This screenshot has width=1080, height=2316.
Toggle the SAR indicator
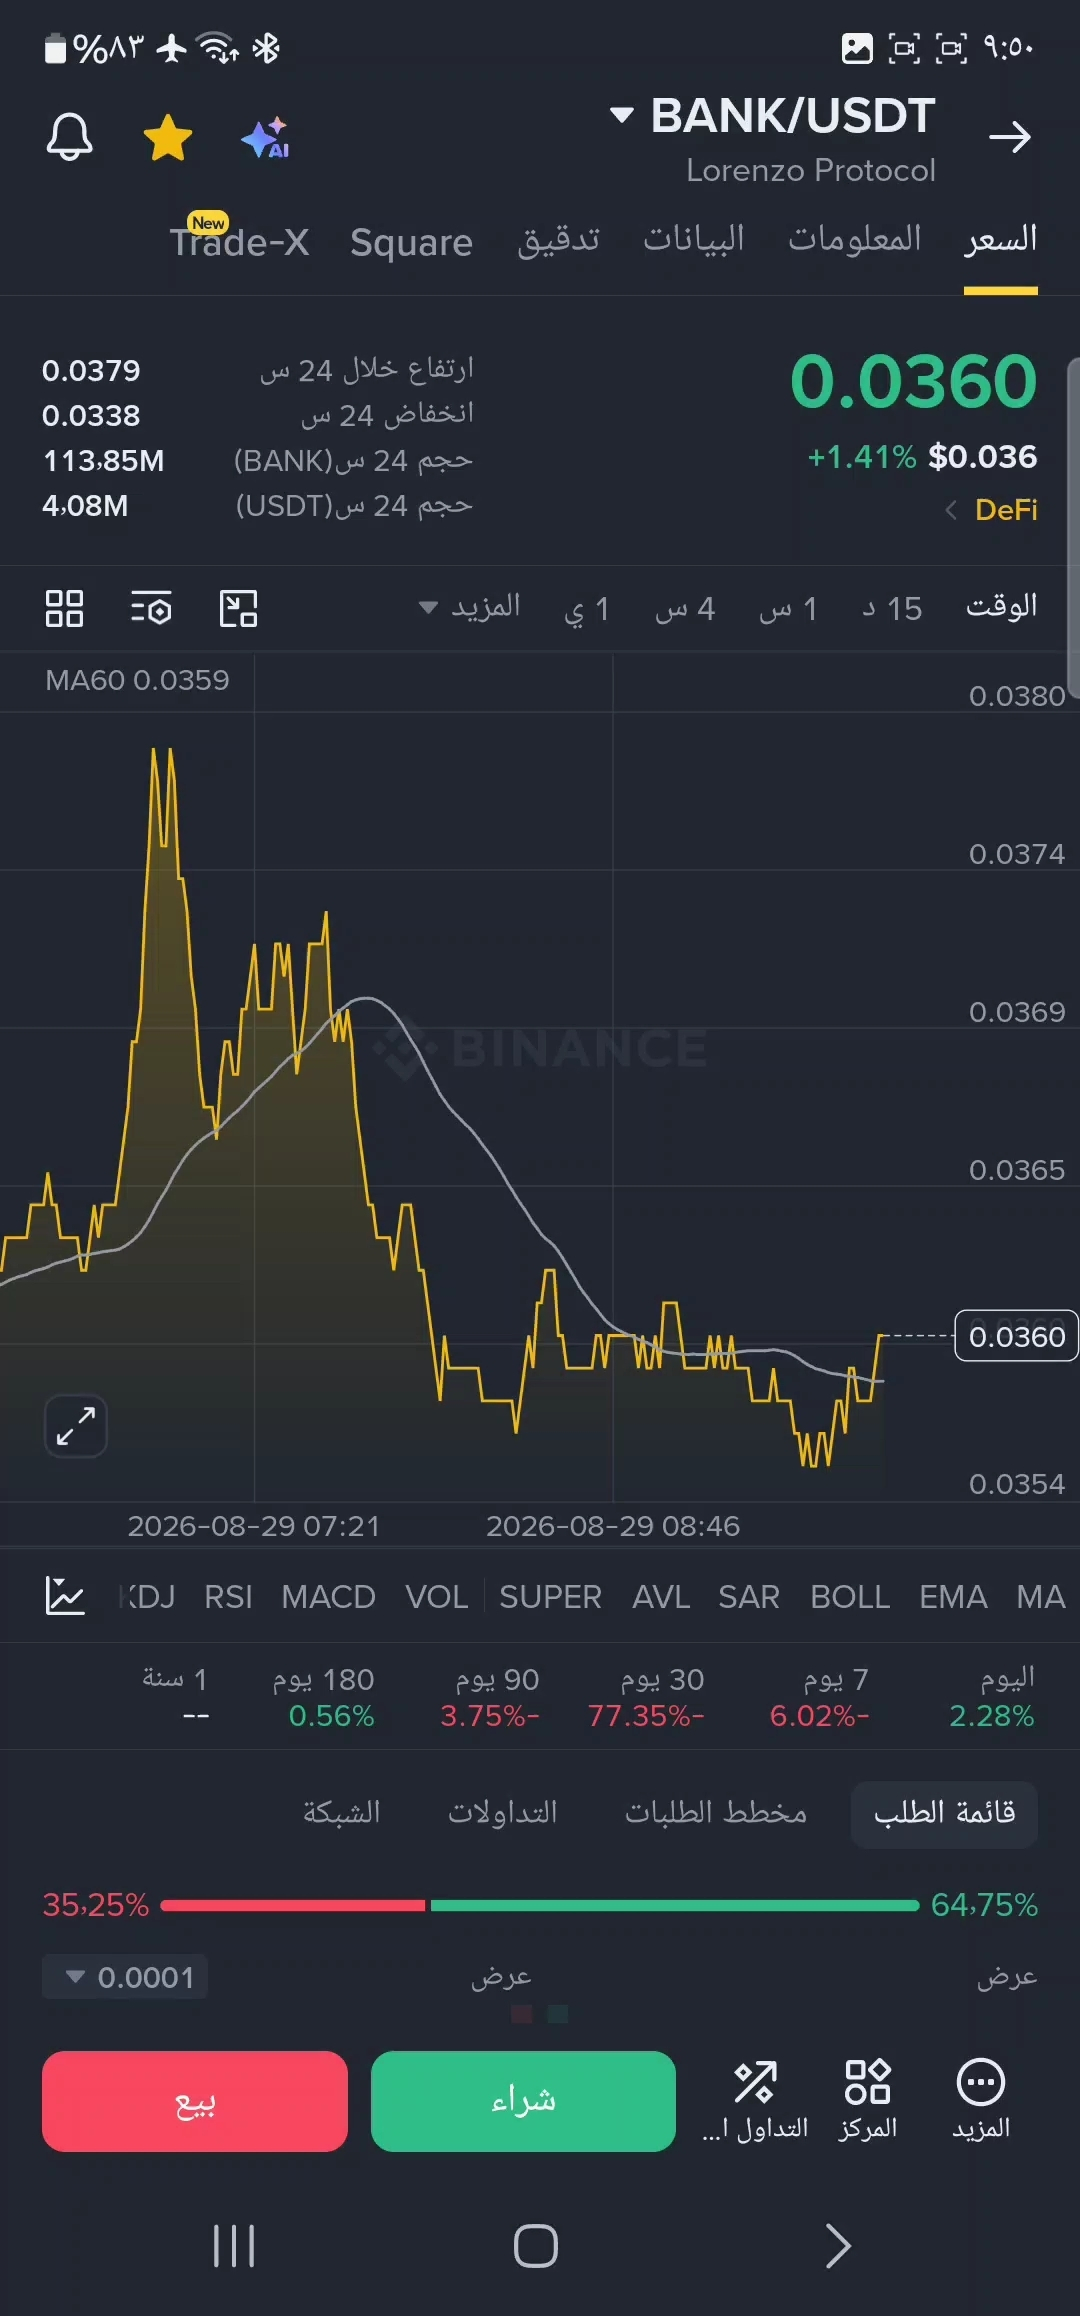click(x=748, y=1597)
